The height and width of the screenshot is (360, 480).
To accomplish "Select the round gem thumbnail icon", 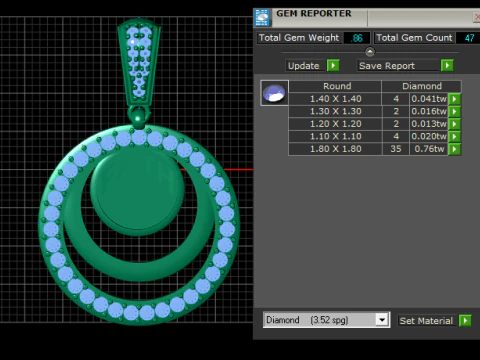I will pyautogui.click(x=274, y=93).
